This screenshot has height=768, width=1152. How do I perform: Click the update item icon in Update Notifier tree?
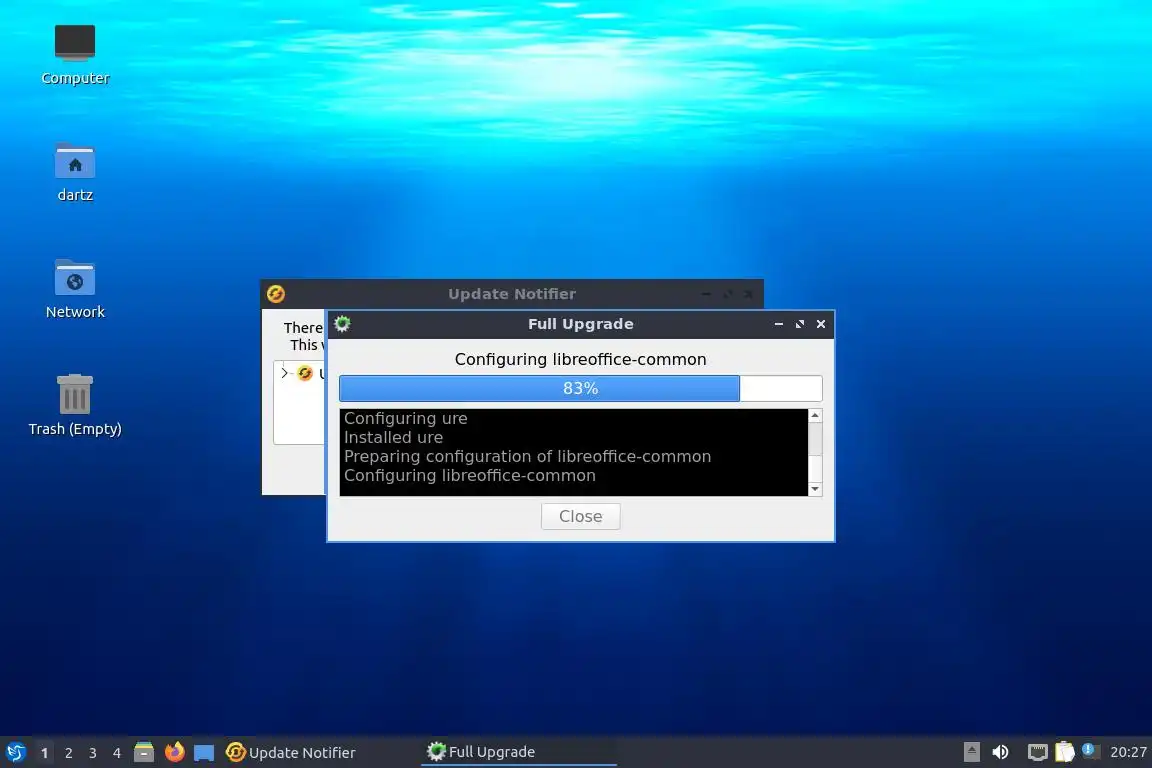305,373
